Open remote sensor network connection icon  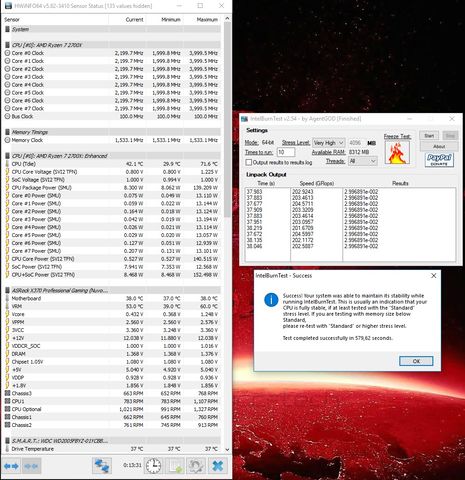pos(102,466)
